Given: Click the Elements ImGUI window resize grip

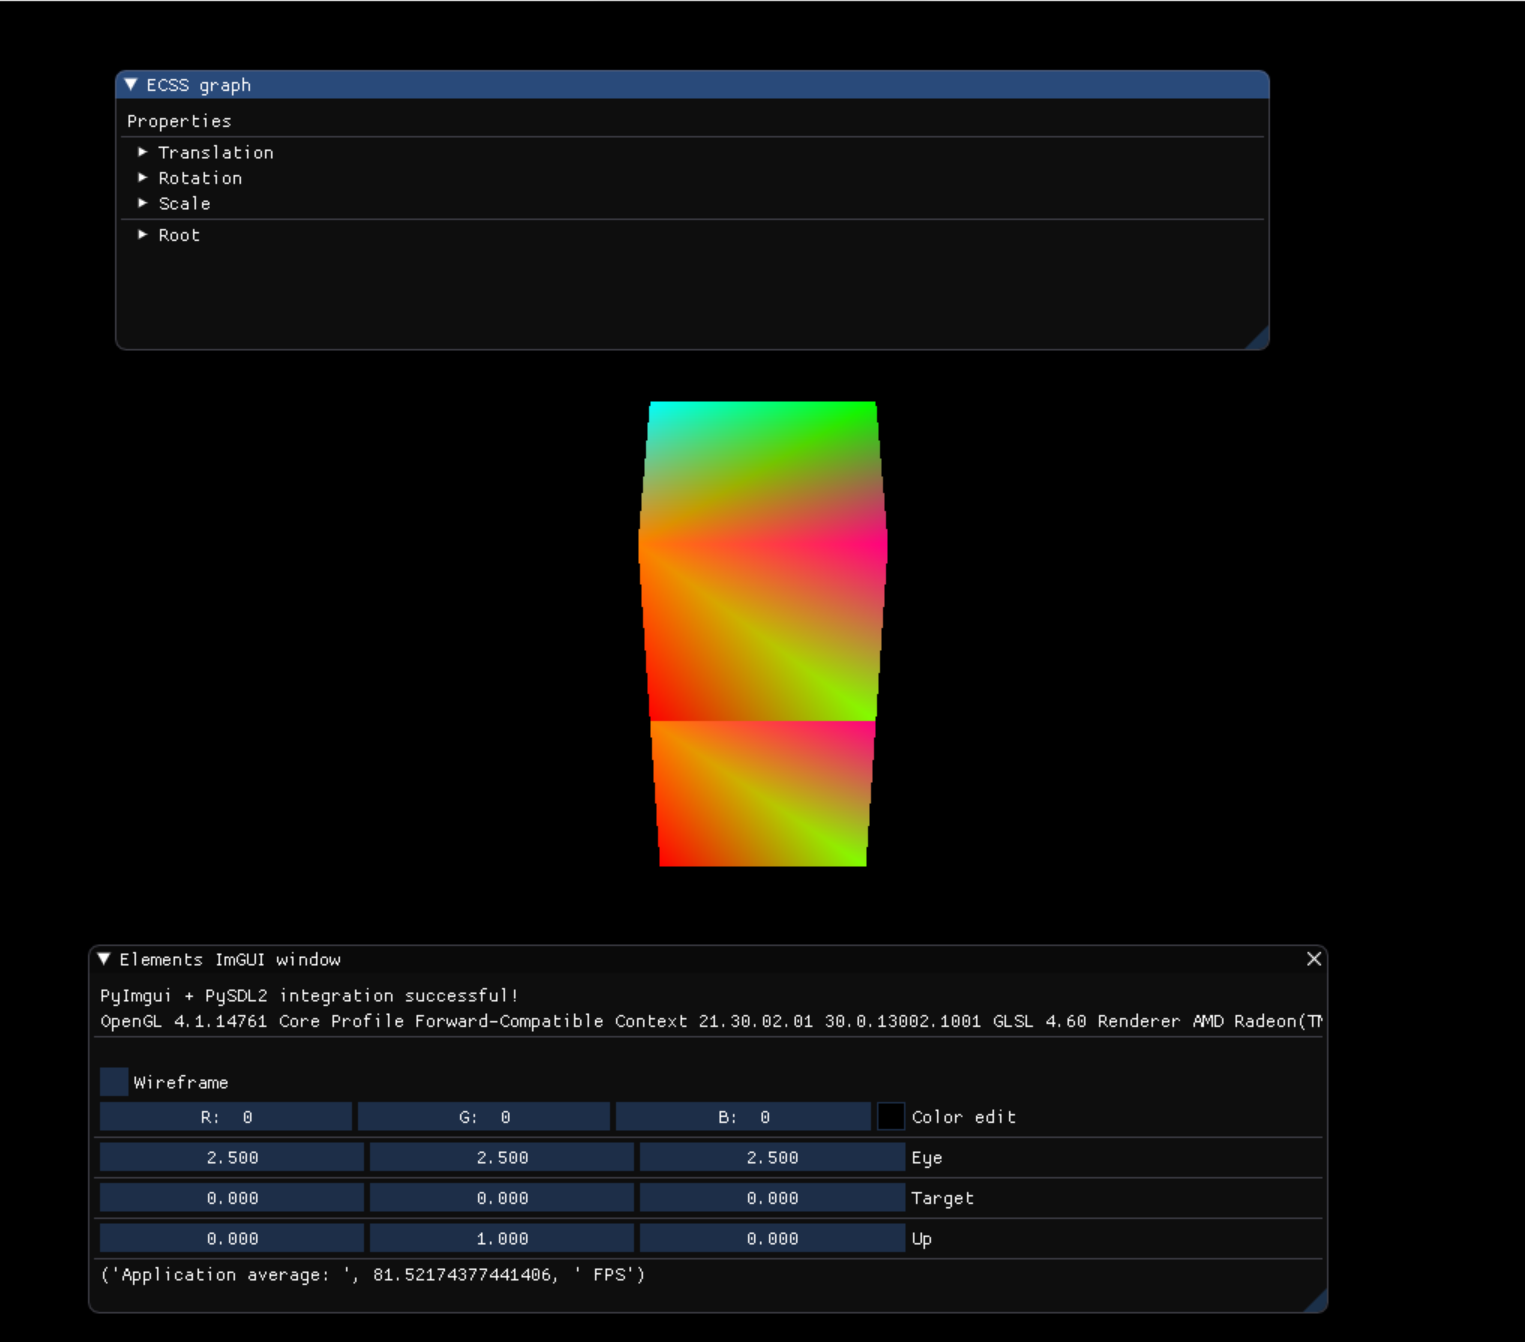Looking at the screenshot, I should click(1316, 1300).
